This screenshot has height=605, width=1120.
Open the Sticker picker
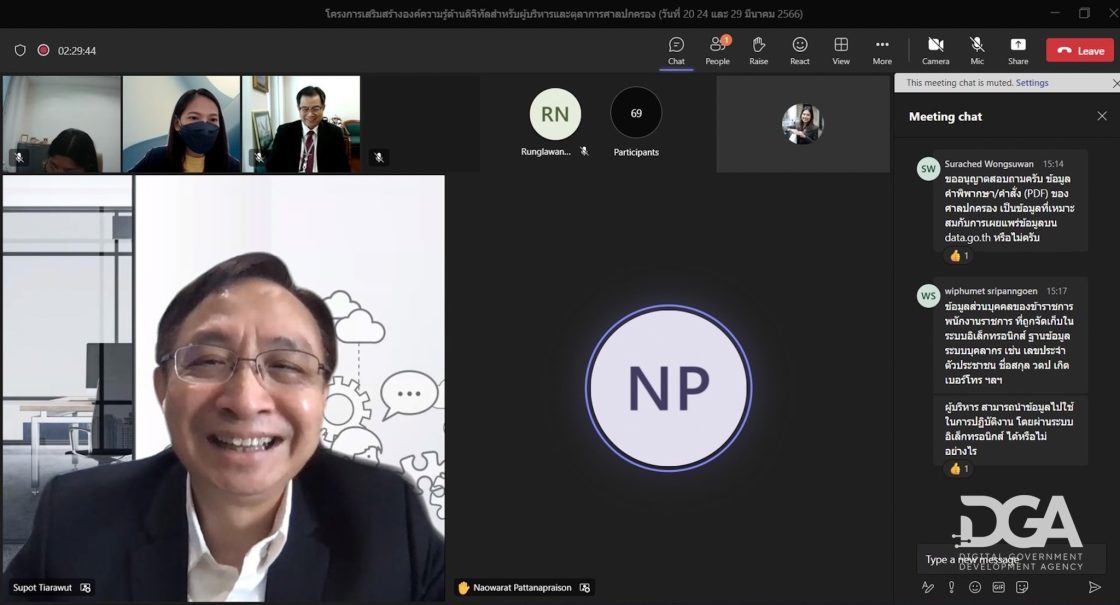click(1022, 587)
